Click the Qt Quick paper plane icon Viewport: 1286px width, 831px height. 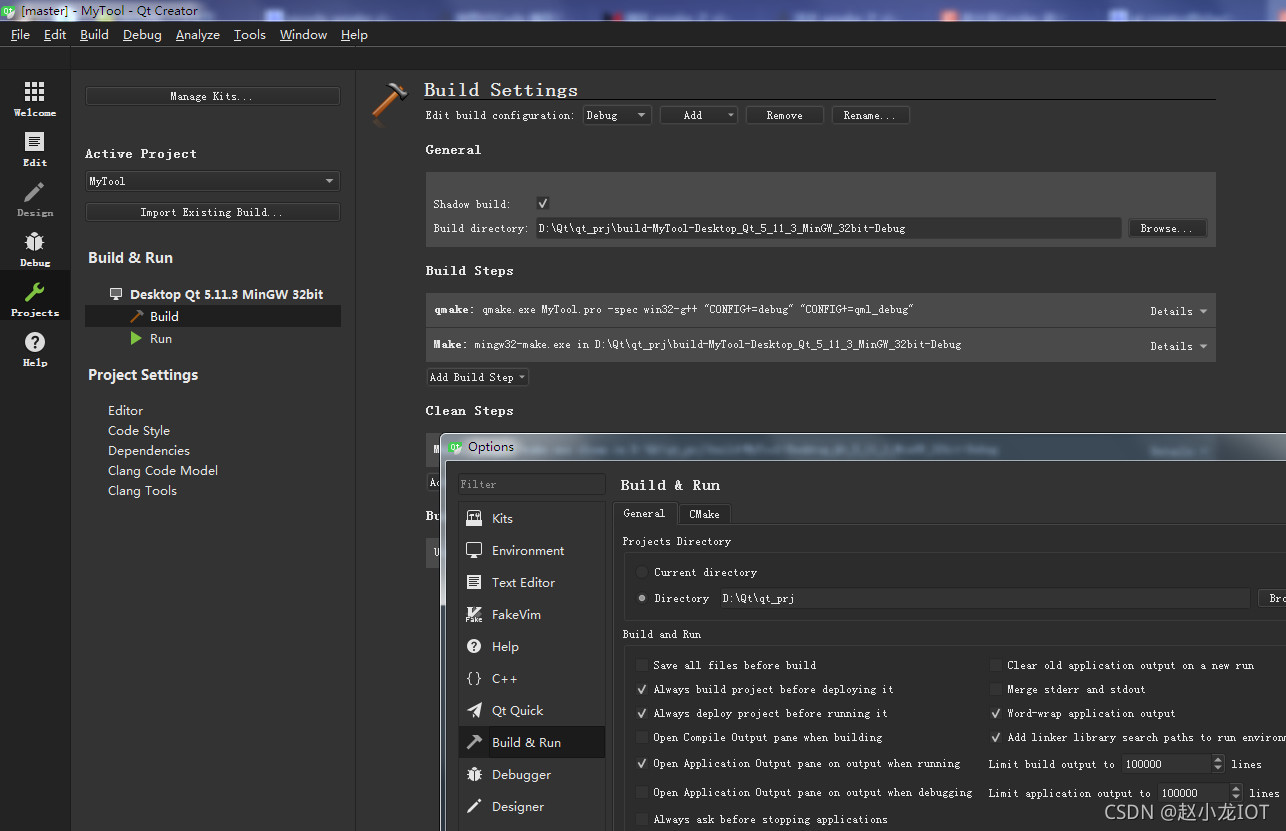[474, 710]
